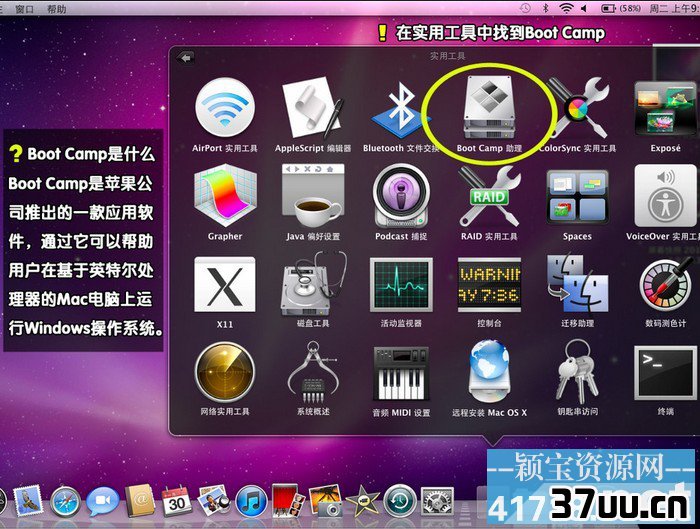Viewport: 700px width, 529px height.
Task: Open Time Machine status in menu bar
Action: [525, 8]
